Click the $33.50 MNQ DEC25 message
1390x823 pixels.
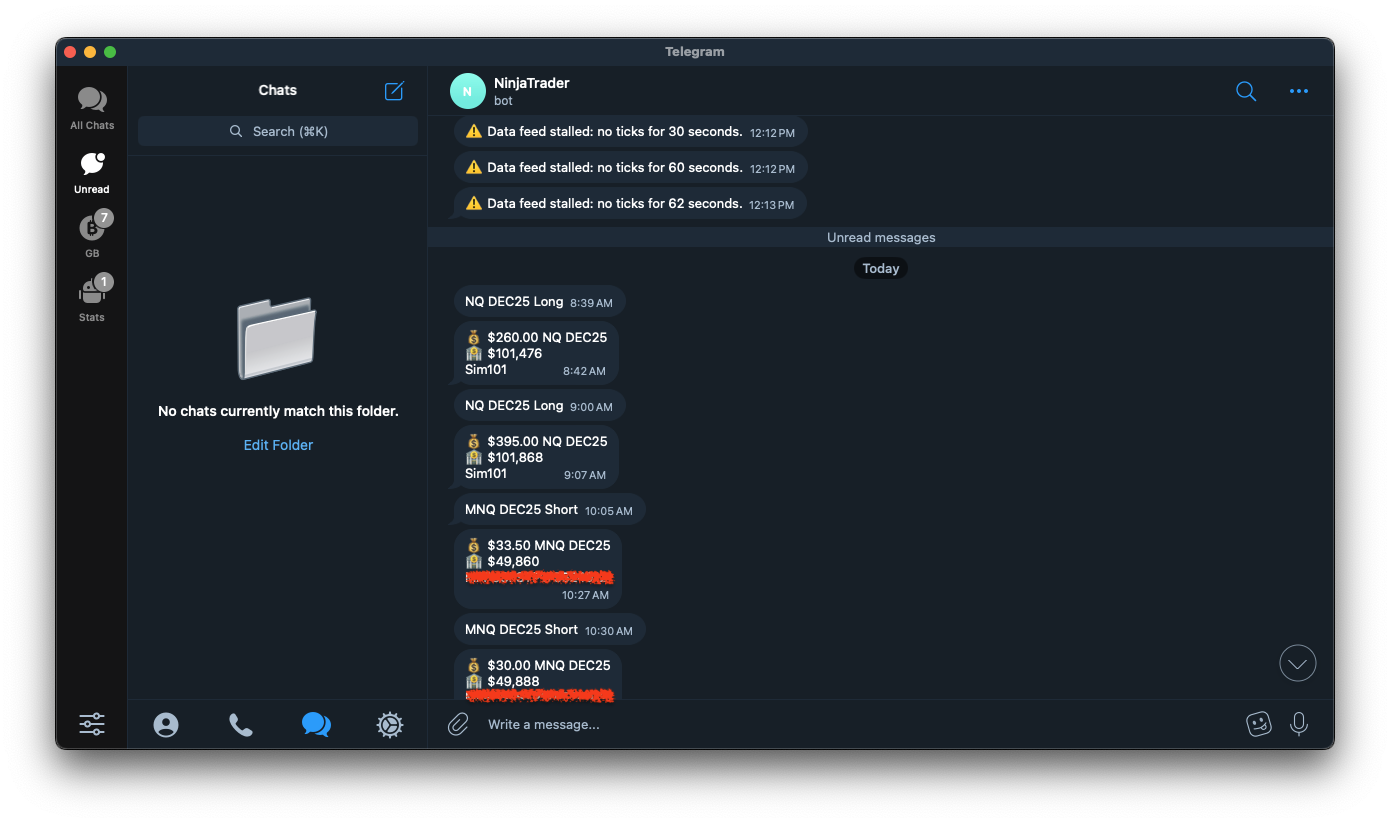(538, 569)
